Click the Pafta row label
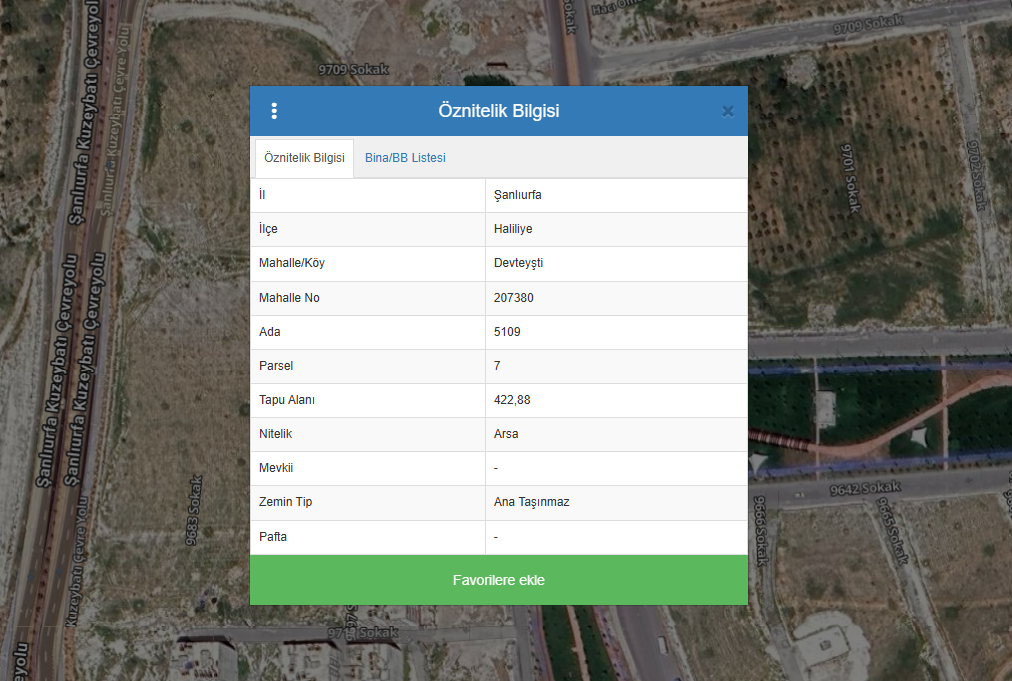This screenshot has width=1012, height=681. (273, 537)
